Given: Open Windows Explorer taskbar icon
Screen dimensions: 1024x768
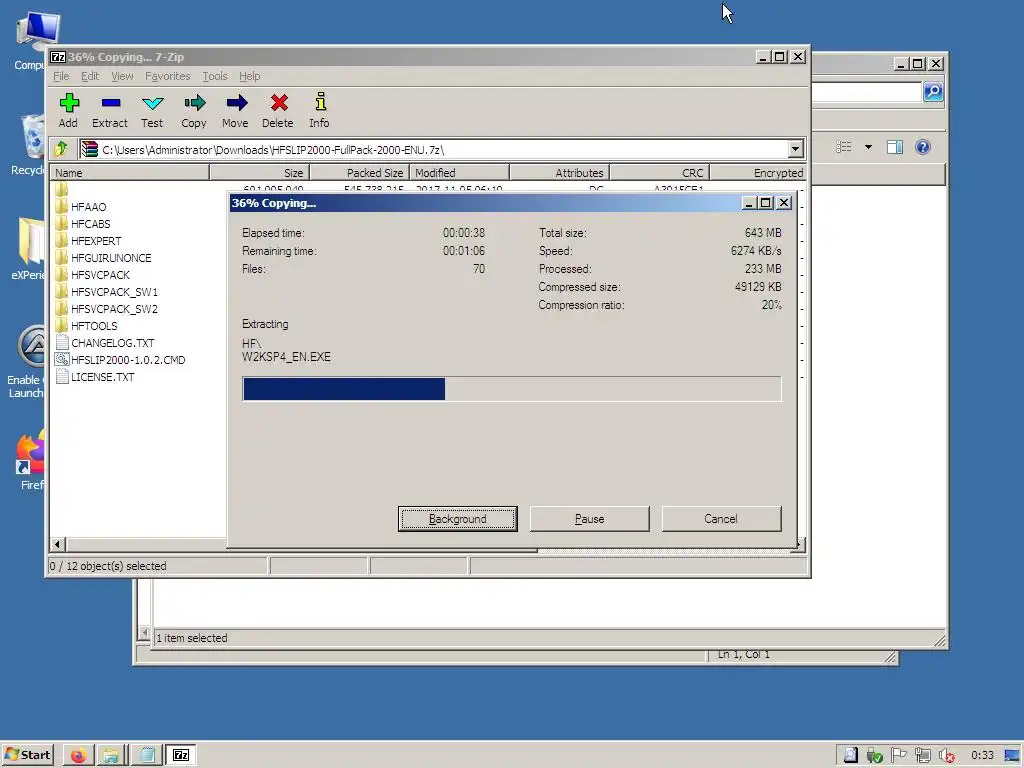Looking at the screenshot, I should coord(111,756).
